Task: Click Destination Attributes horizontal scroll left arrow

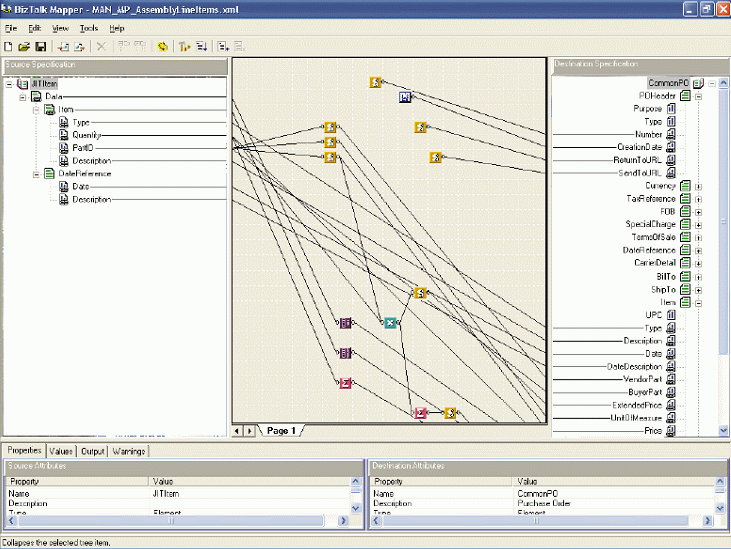Action: point(377,521)
